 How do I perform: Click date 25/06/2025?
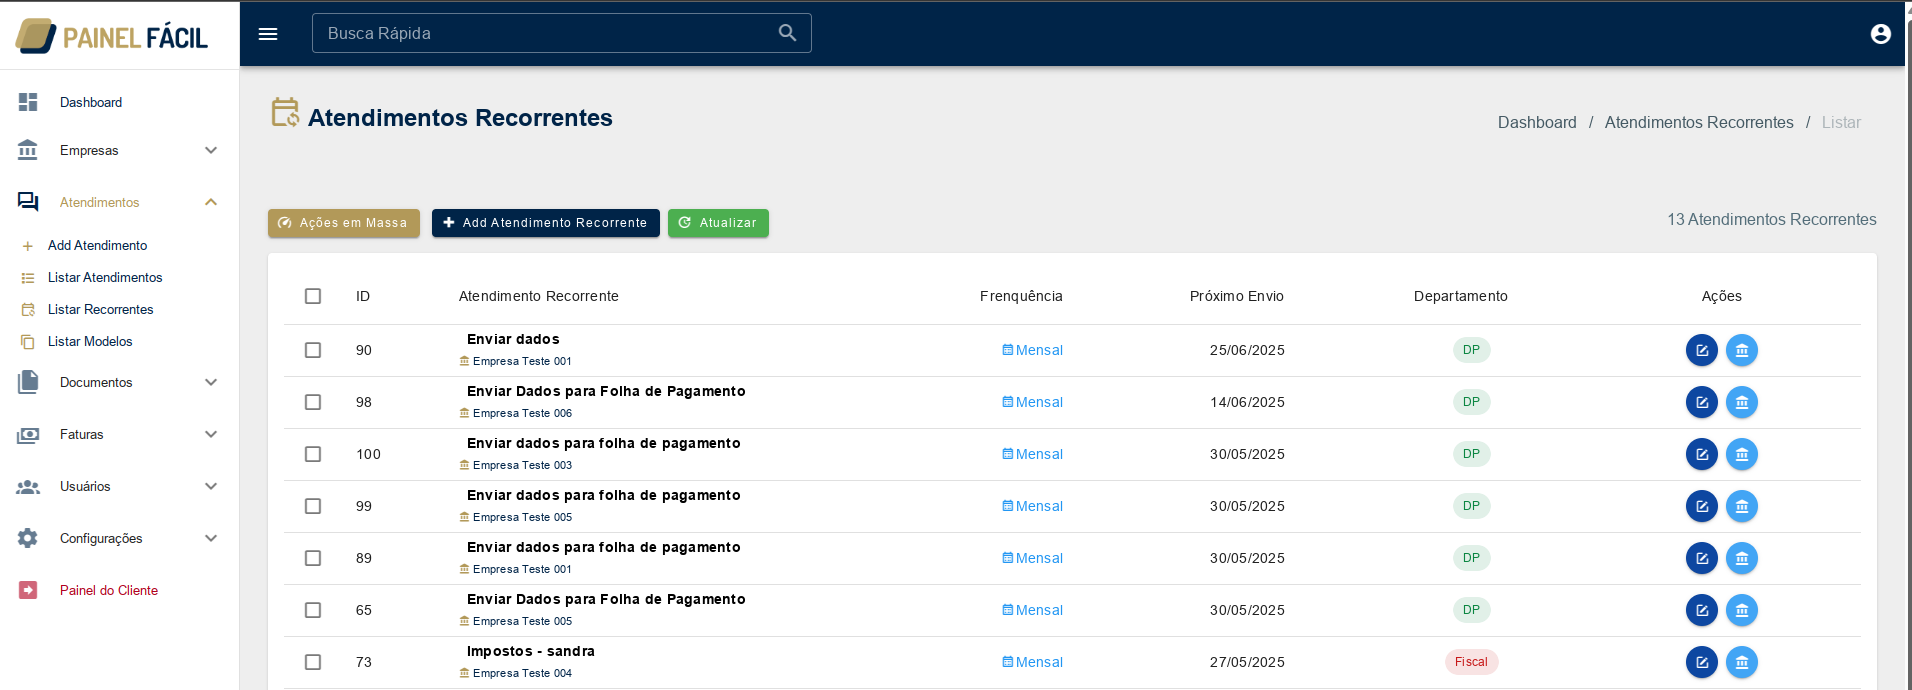point(1247,350)
